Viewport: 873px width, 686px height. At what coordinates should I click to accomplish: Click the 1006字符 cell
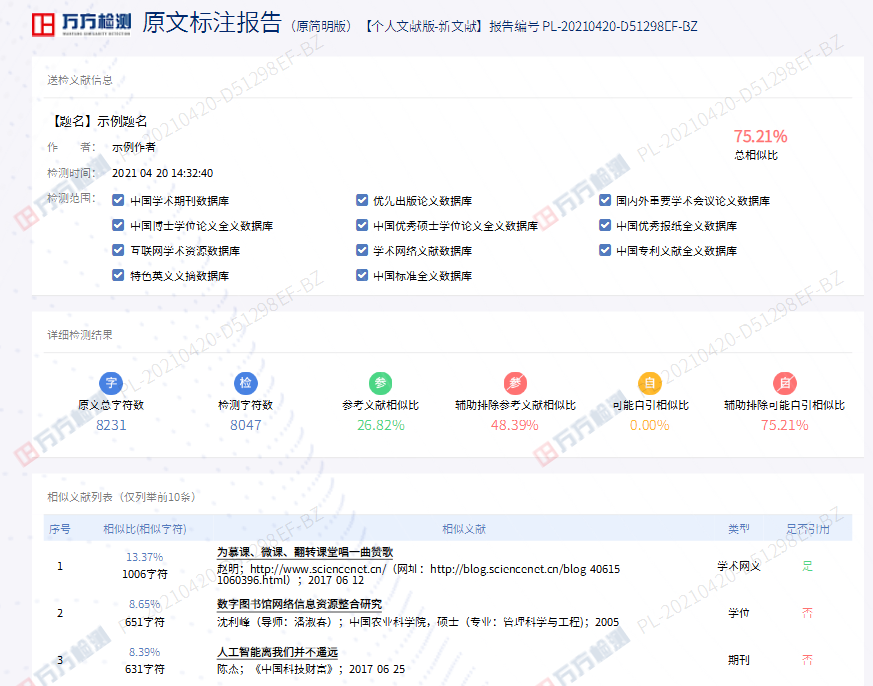point(145,574)
